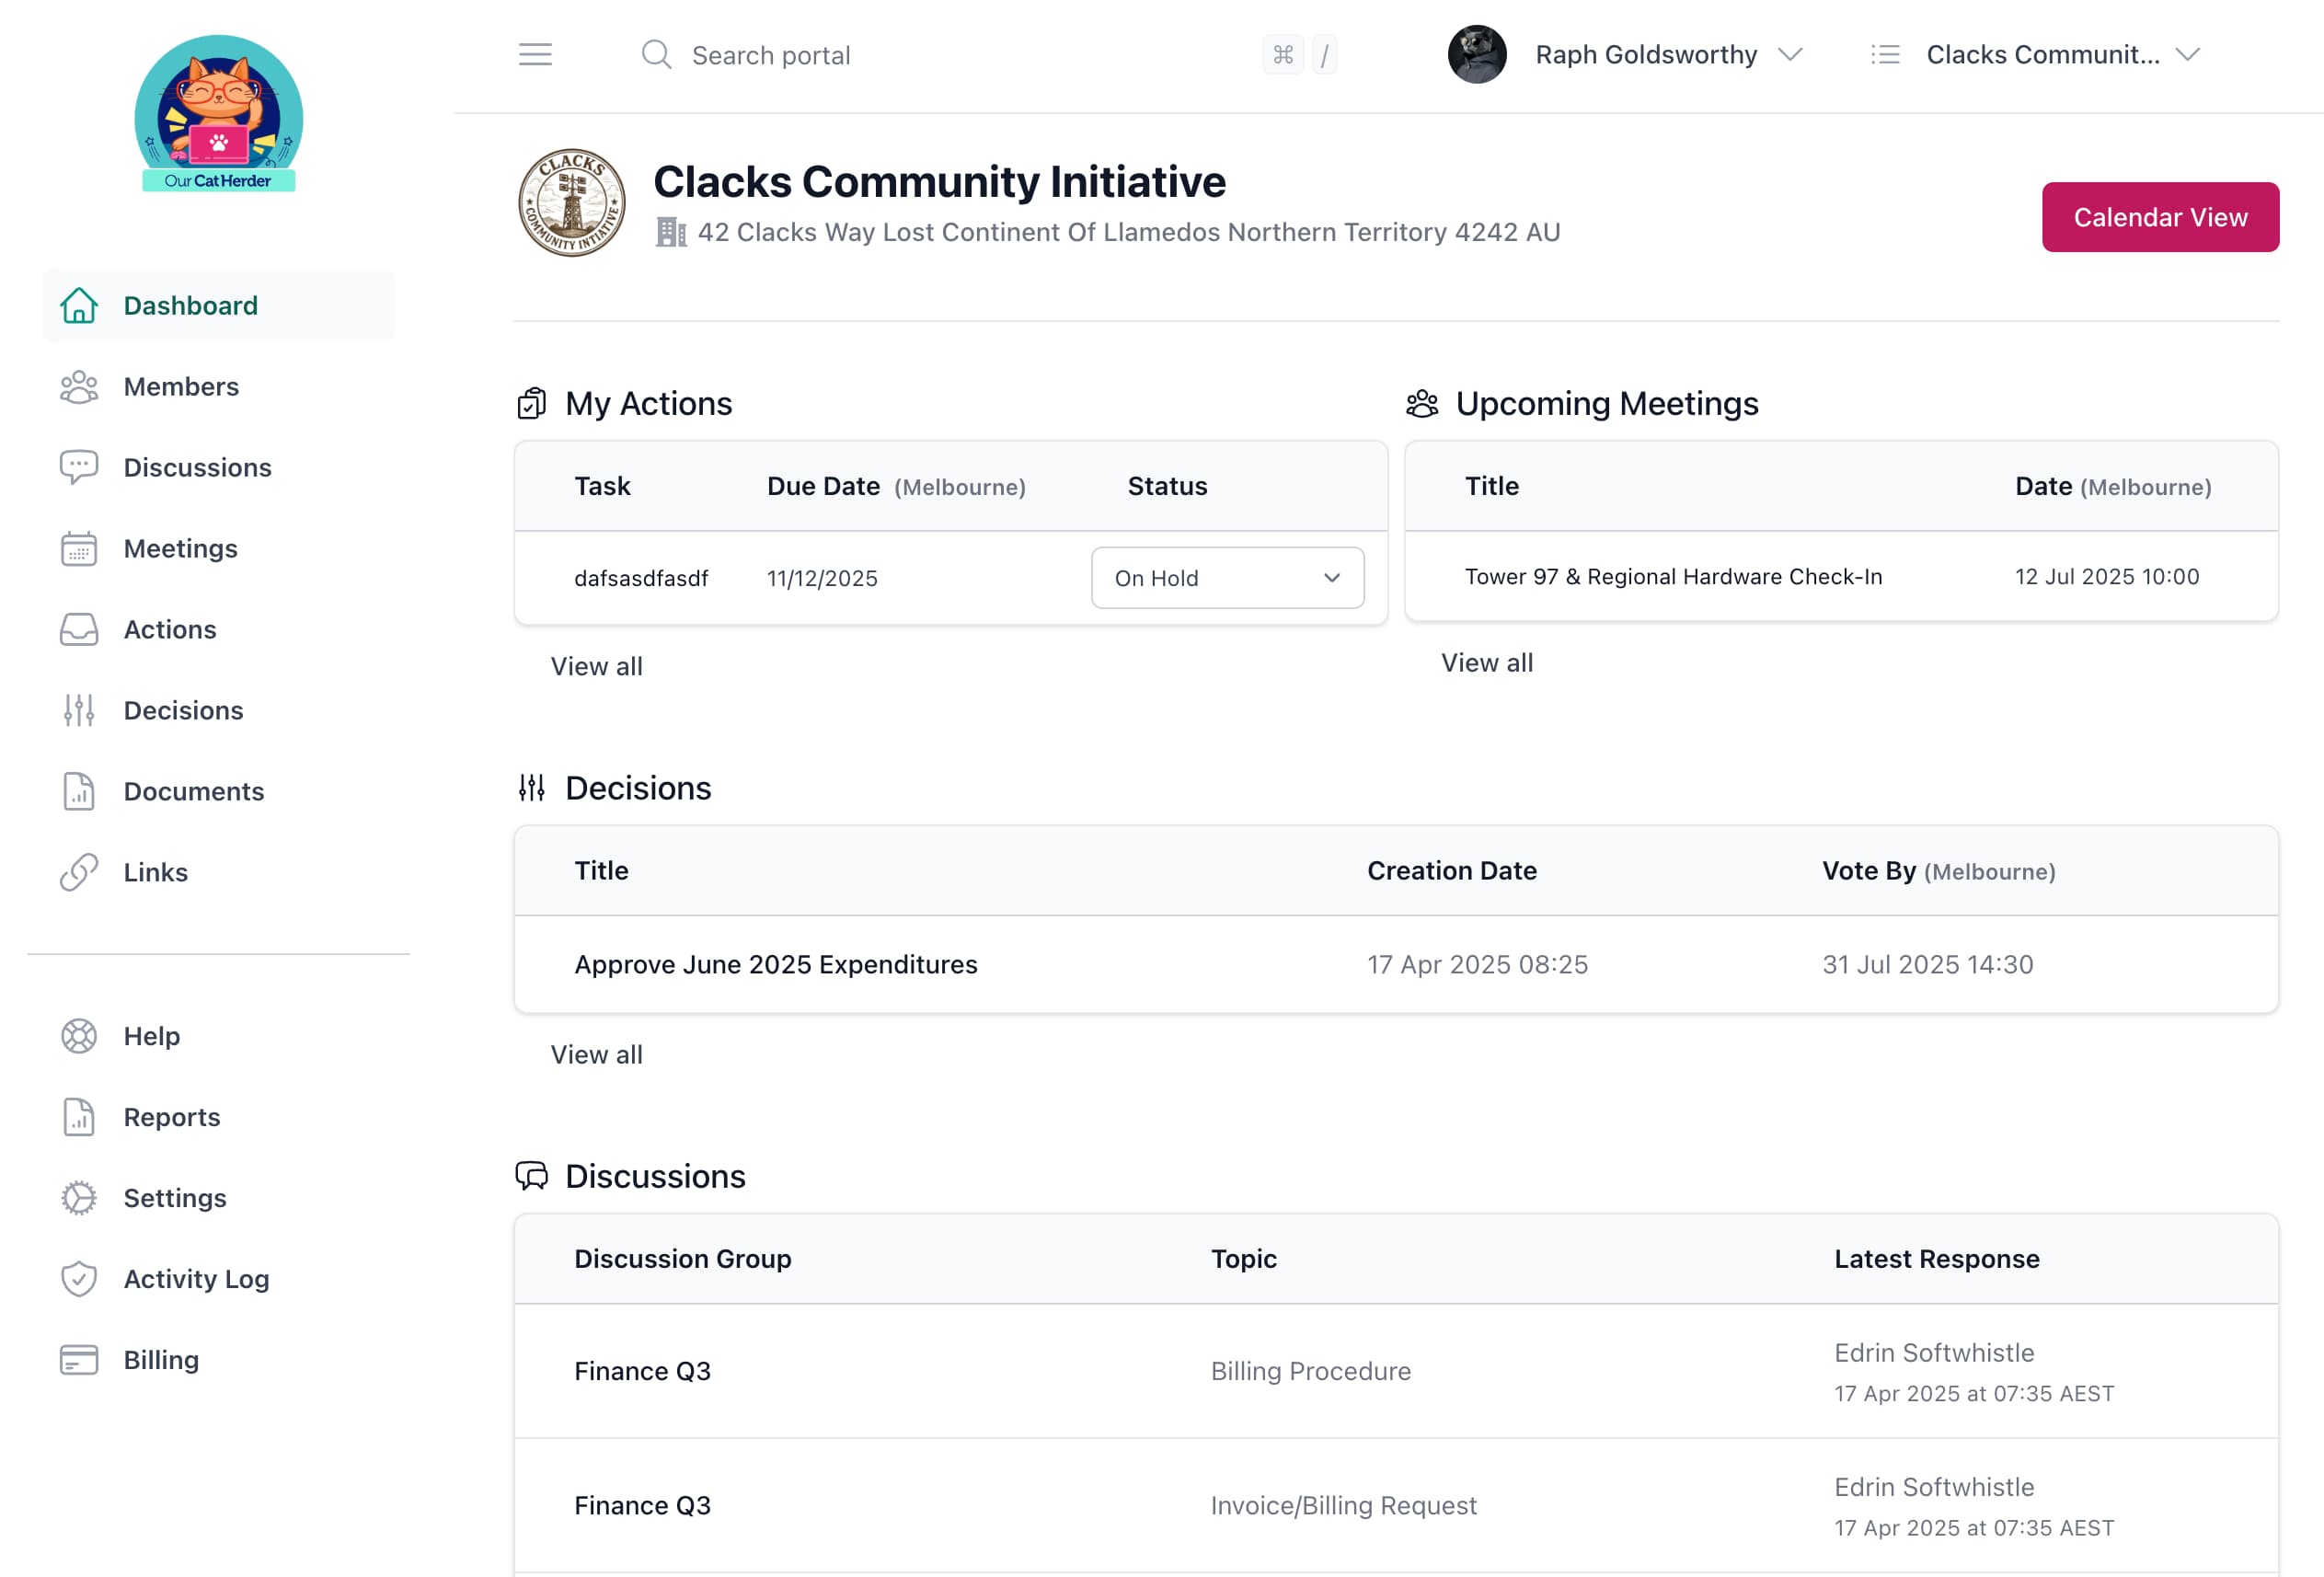Open the Meetings calendar icon
The image size is (2324, 1577).
[x=79, y=548]
